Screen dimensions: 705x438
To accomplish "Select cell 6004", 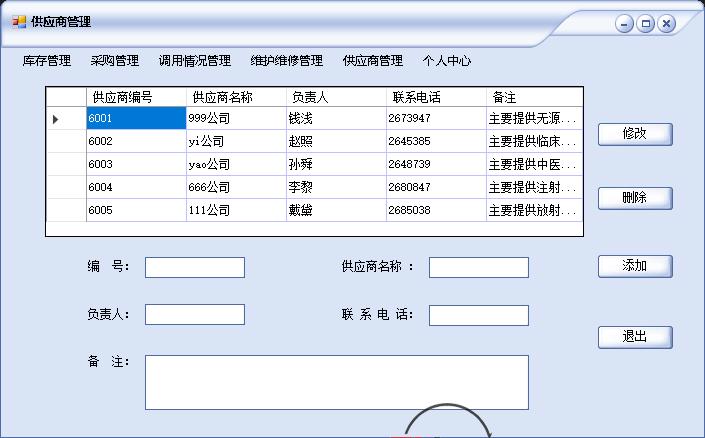I will [136, 187].
